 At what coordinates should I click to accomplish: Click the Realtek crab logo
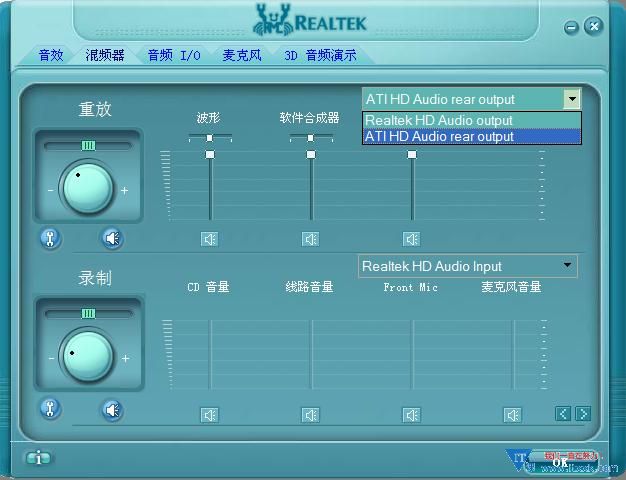(273, 20)
